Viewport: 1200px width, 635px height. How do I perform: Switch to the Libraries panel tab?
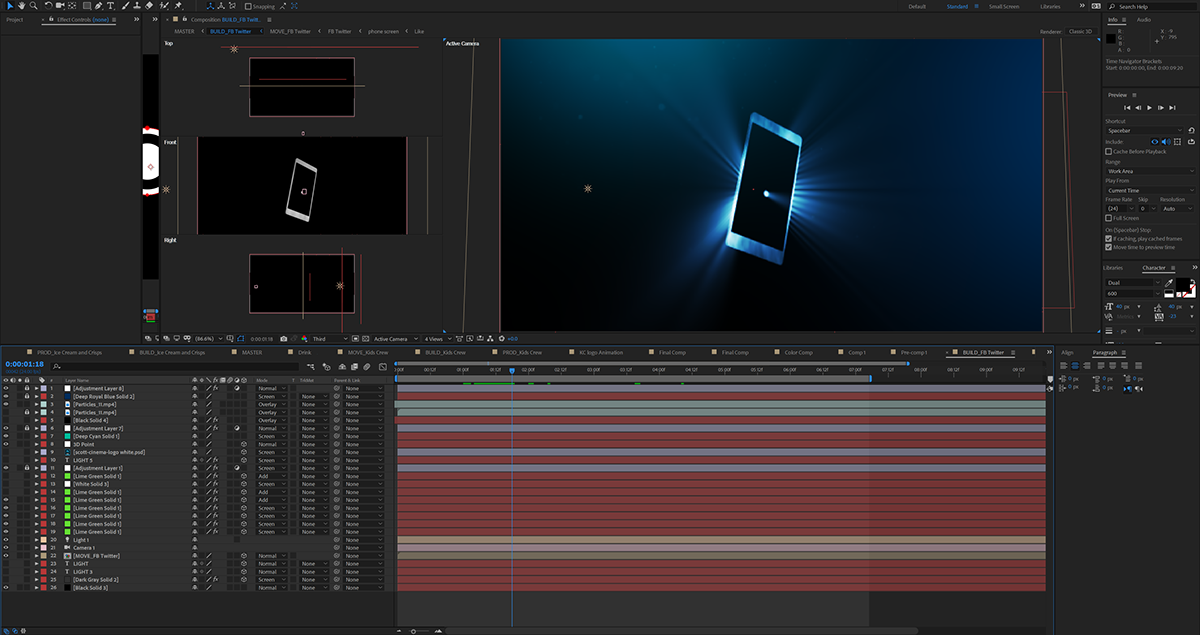click(x=1112, y=267)
